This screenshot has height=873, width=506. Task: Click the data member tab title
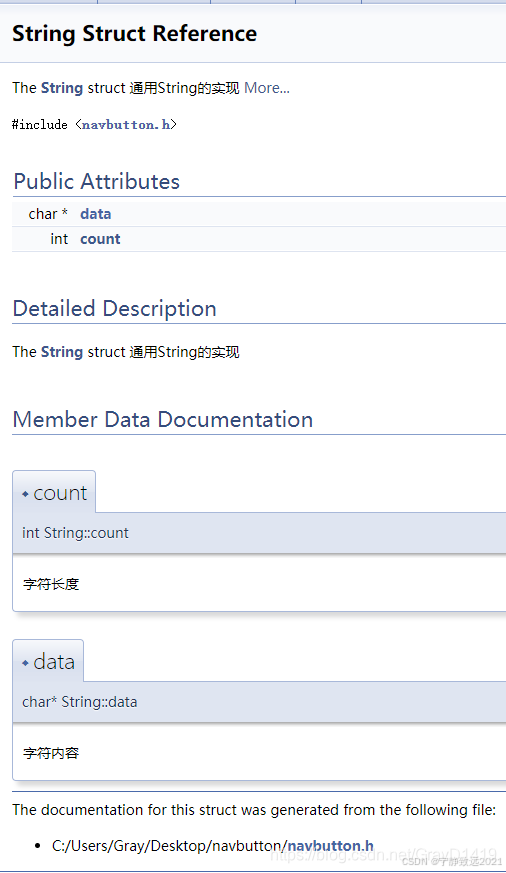tap(54, 662)
